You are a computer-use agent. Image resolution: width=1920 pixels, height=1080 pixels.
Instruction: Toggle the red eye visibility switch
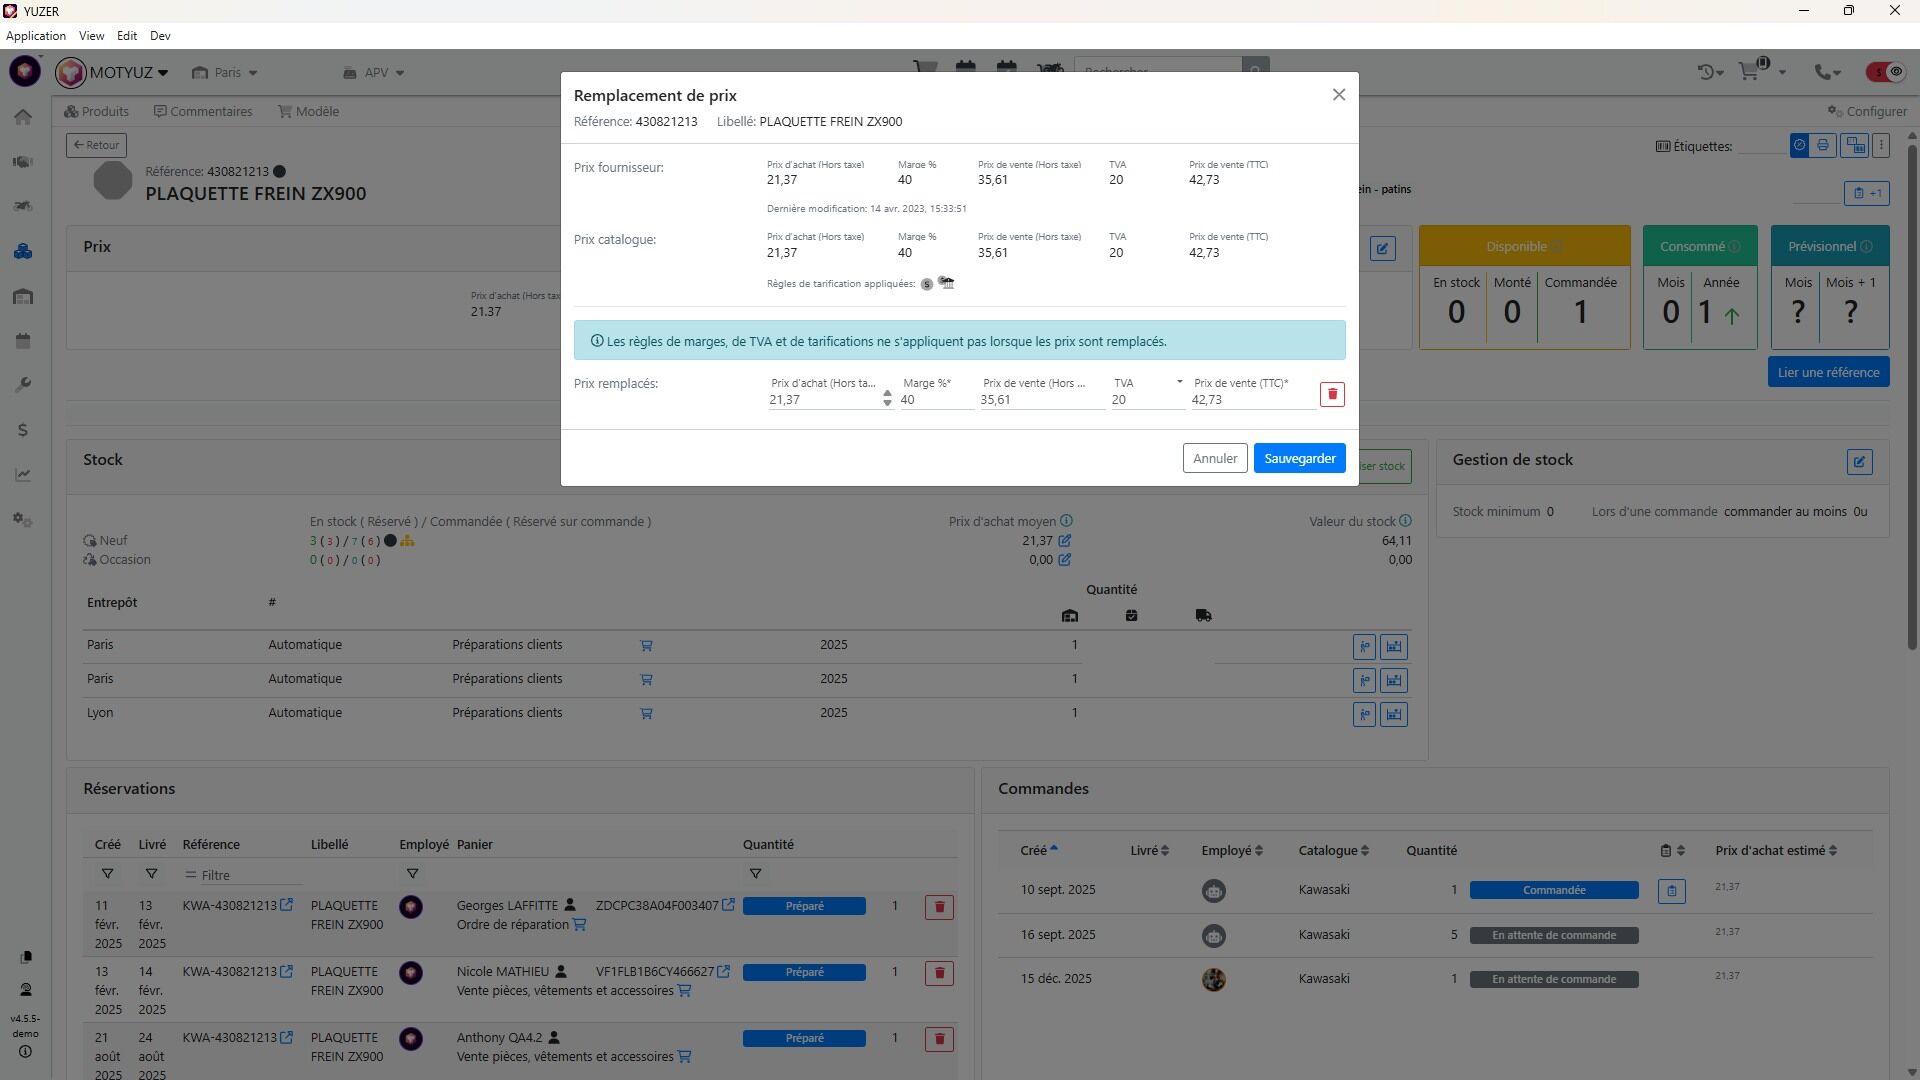point(1885,72)
